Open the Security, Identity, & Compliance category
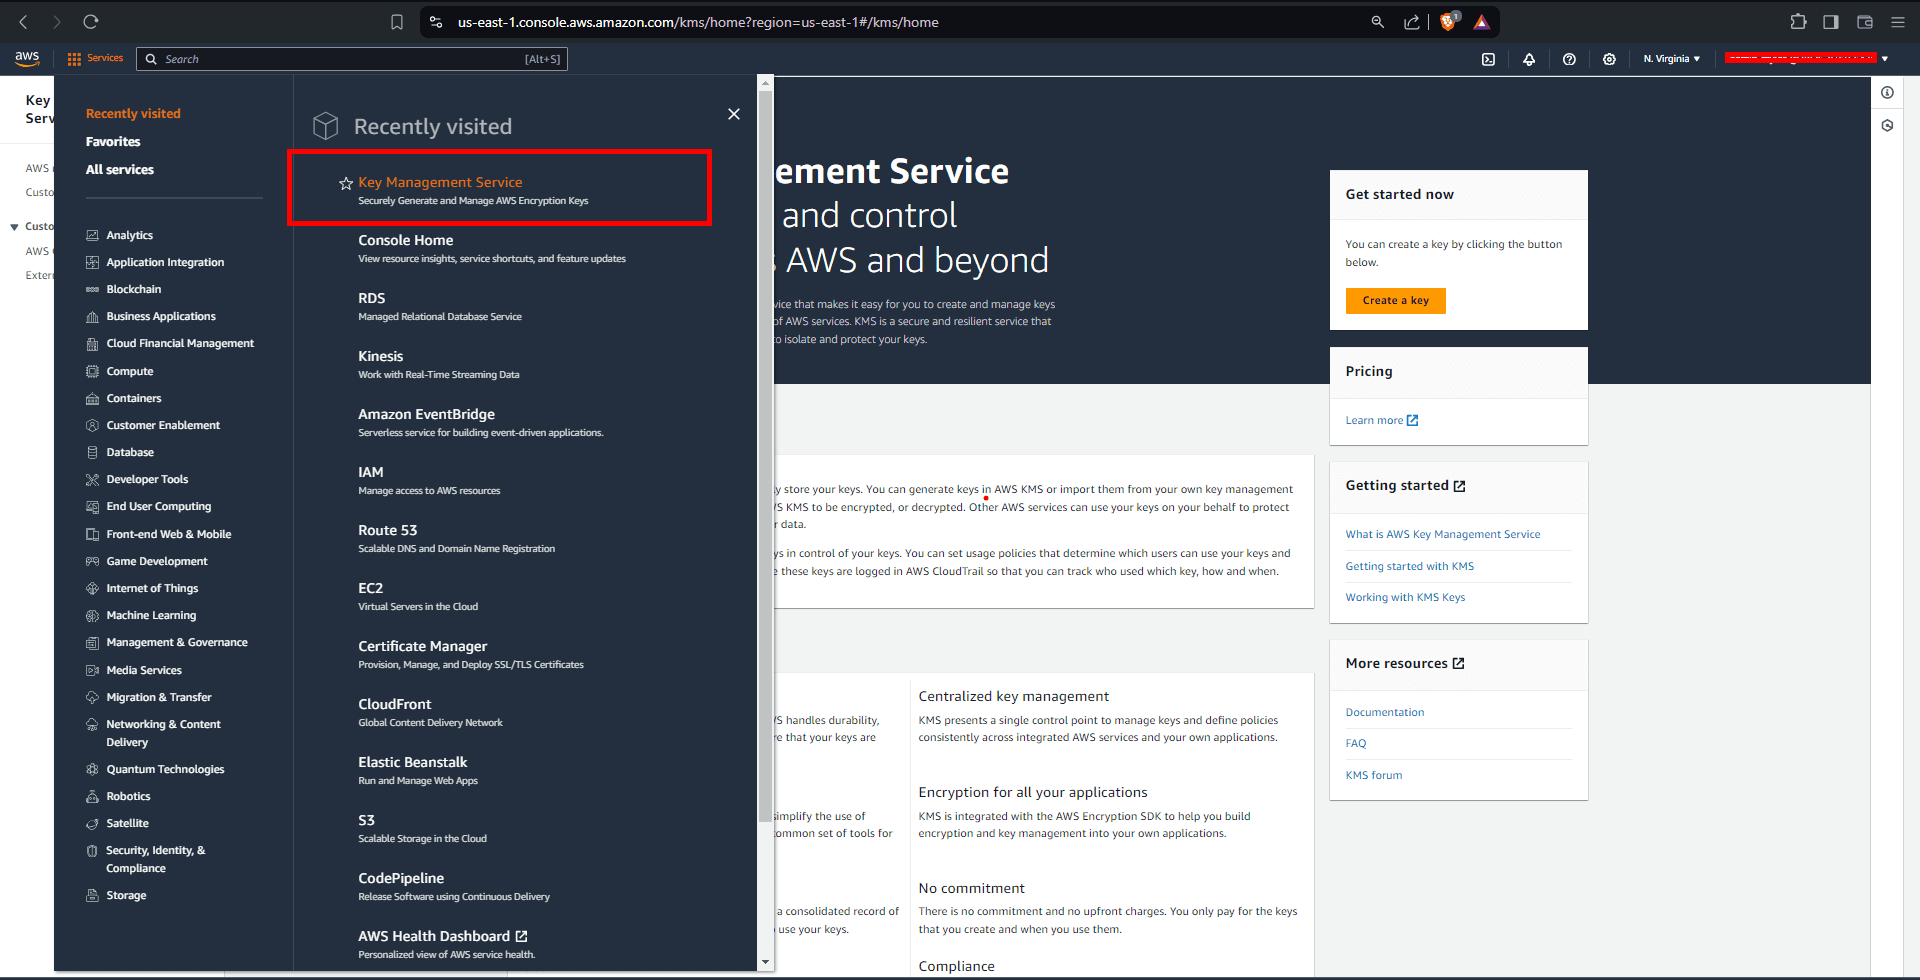The width and height of the screenshot is (1920, 980). tap(156, 860)
